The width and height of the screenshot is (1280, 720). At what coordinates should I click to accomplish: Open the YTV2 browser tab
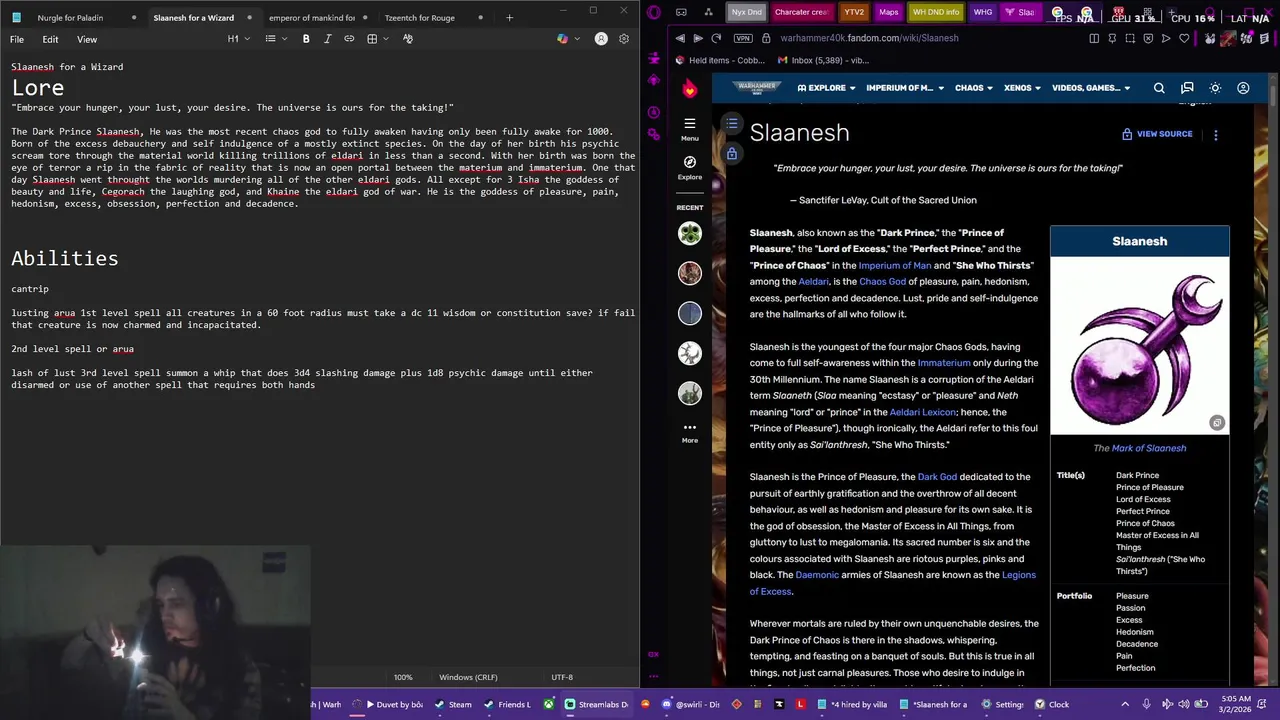click(854, 12)
